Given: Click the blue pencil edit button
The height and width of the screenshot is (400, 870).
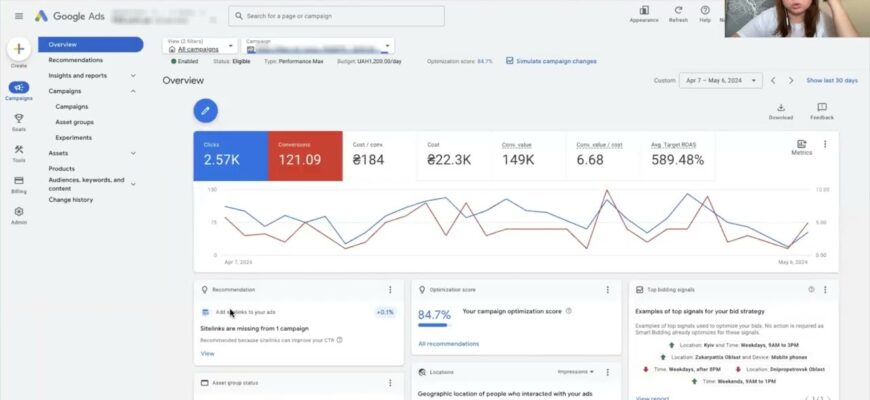Looking at the screenshot, I should click(x=205, y=110).
